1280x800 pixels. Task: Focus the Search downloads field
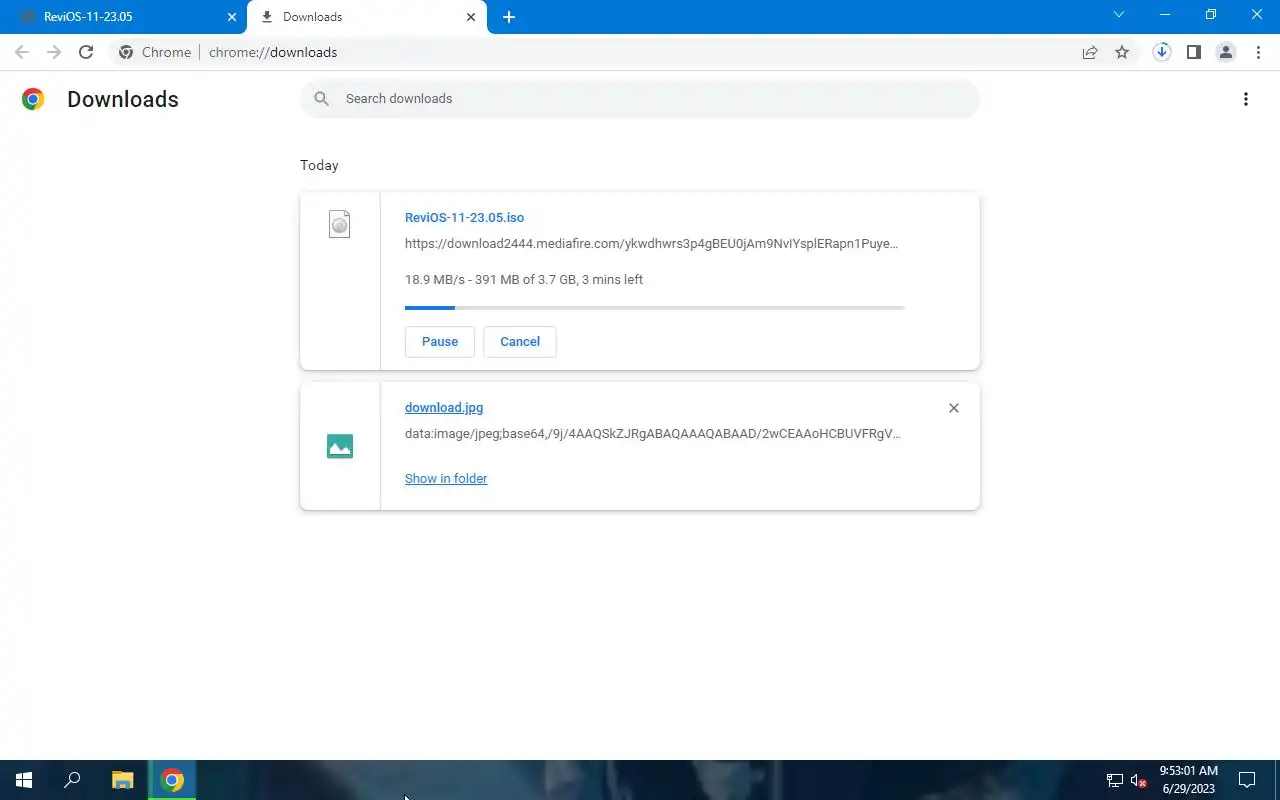pyautogui.click(x=640, y=98)
